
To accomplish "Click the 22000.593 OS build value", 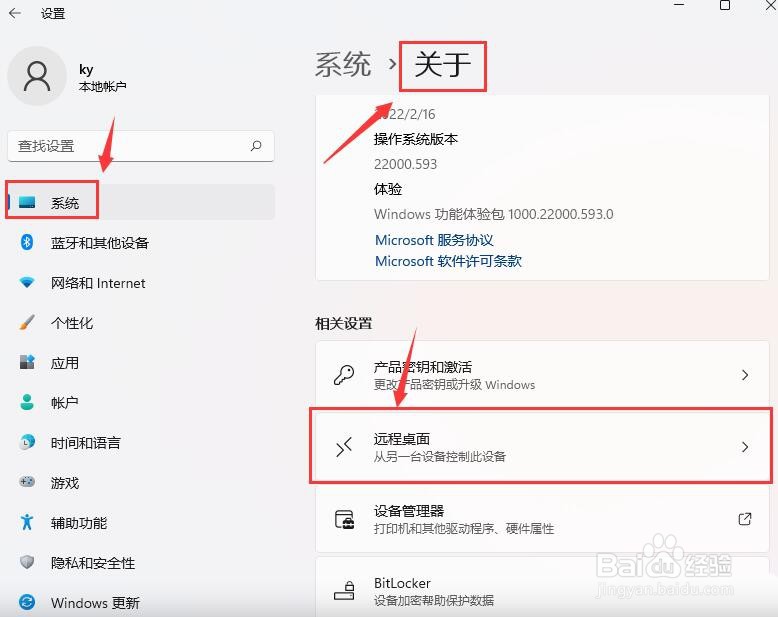I will pos(405,164).
